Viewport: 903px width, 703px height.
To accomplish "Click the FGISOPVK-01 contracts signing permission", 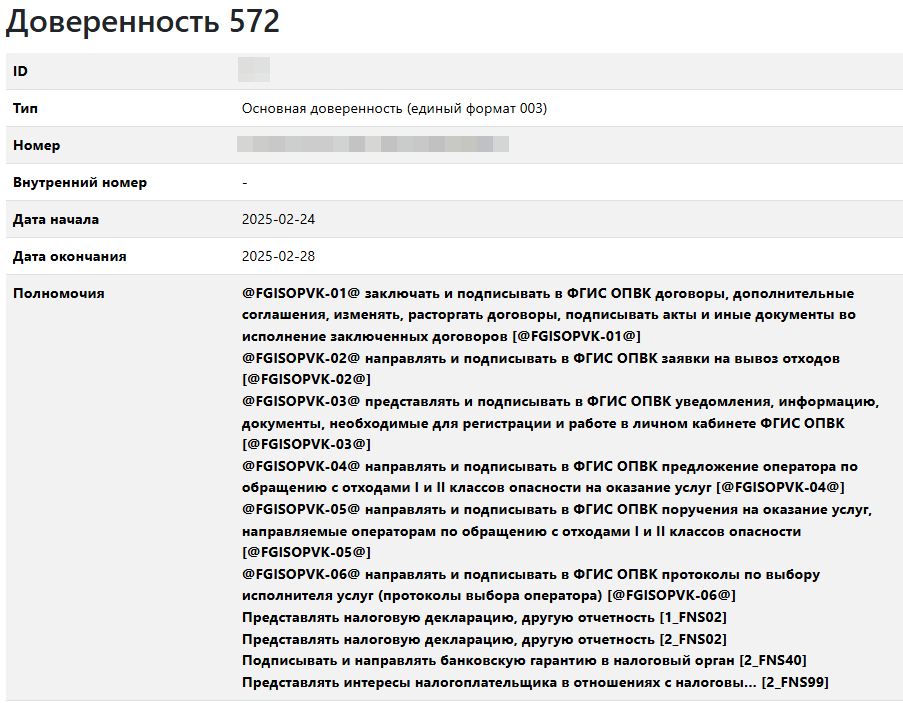I will point(548,314).
